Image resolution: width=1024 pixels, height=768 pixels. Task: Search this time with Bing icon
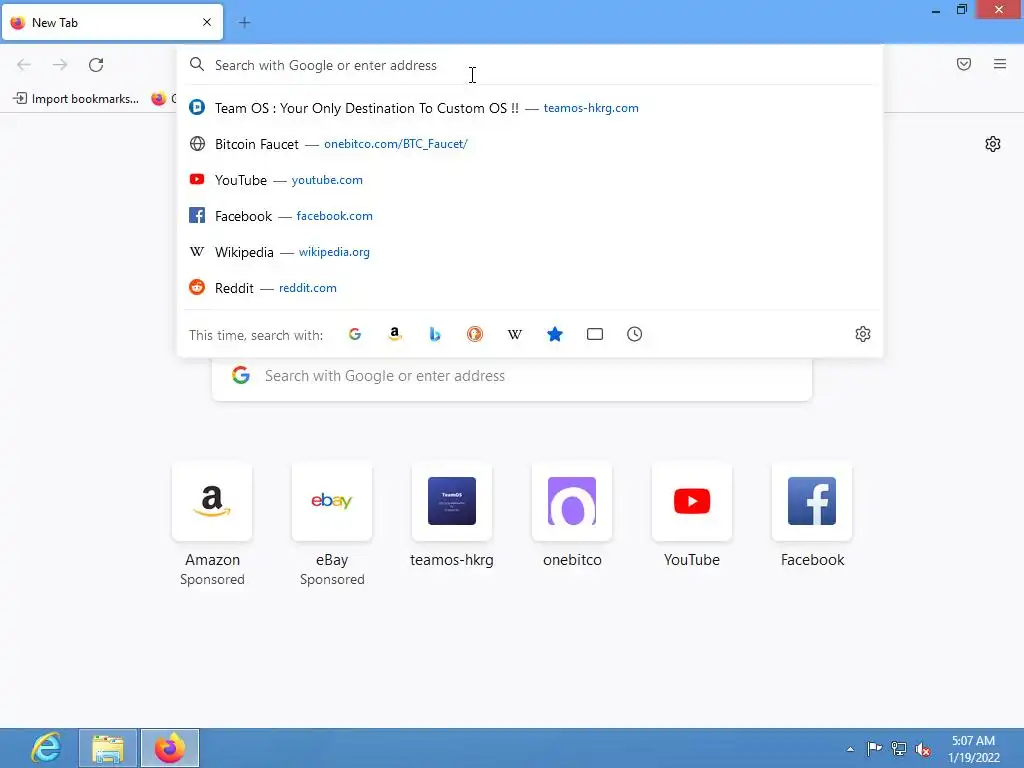click(435, 334)
